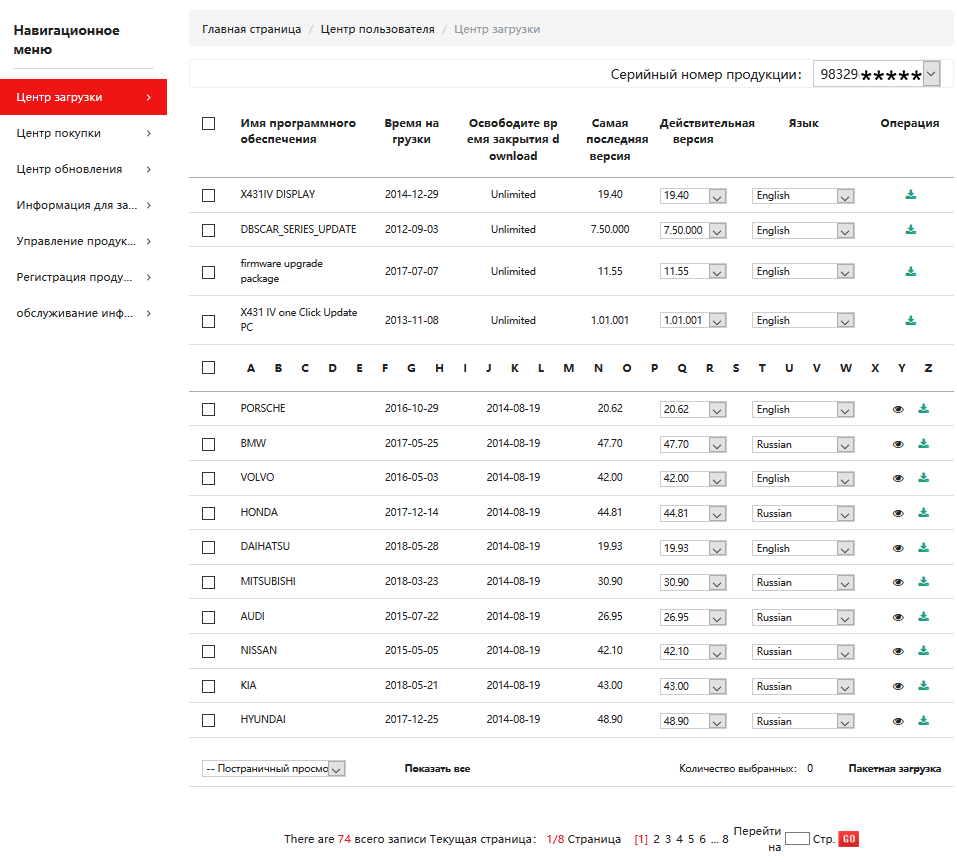Check the HYUNDAI row checkbox
The image size is (957, 862).
(209, 720)
